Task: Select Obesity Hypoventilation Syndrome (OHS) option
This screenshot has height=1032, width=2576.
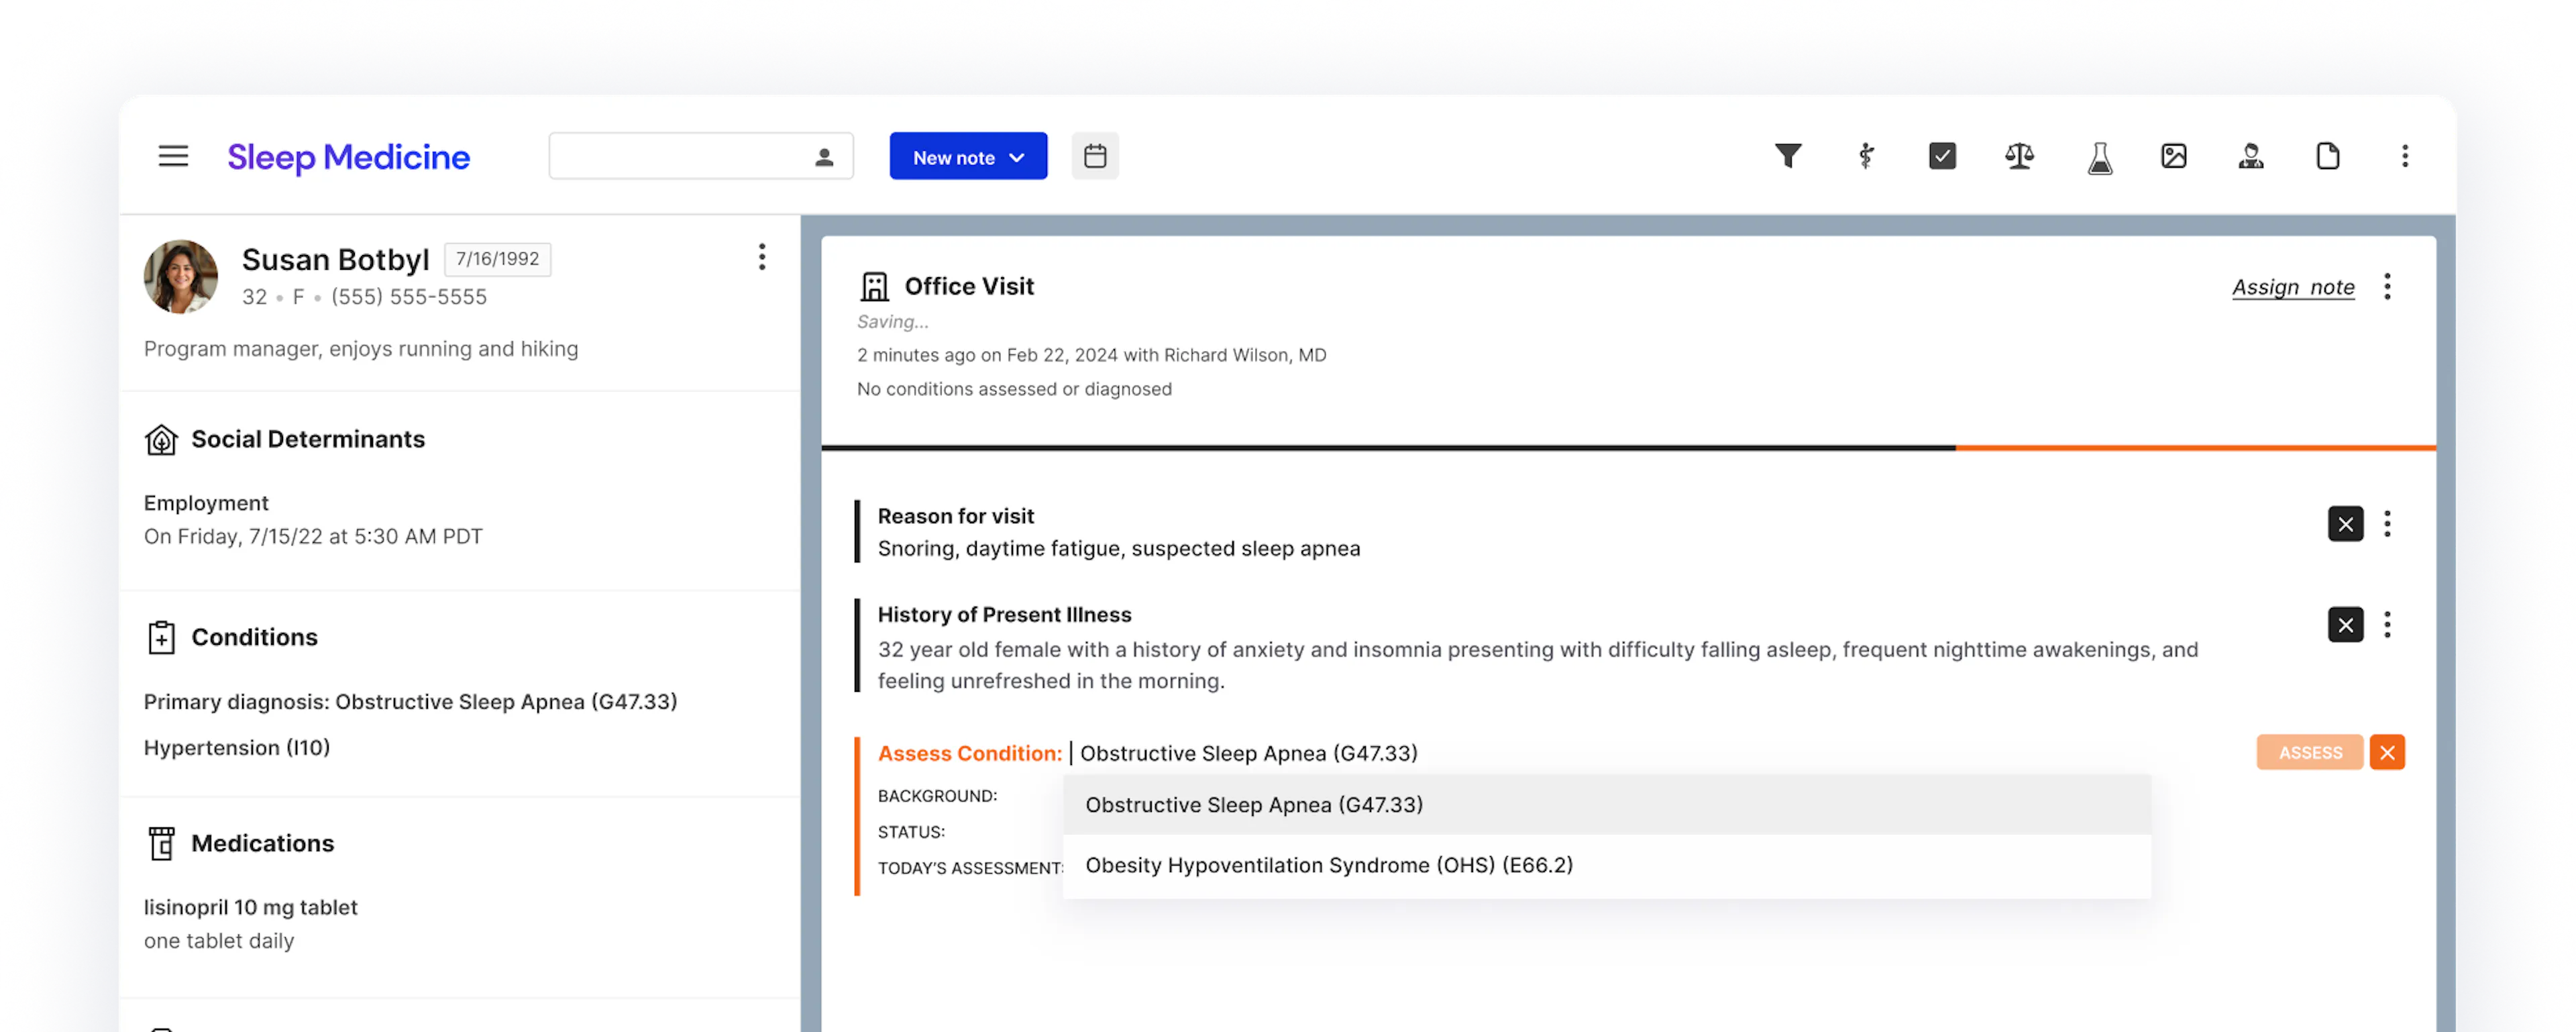Action: pyautogui.click(x=1328, y=865)
